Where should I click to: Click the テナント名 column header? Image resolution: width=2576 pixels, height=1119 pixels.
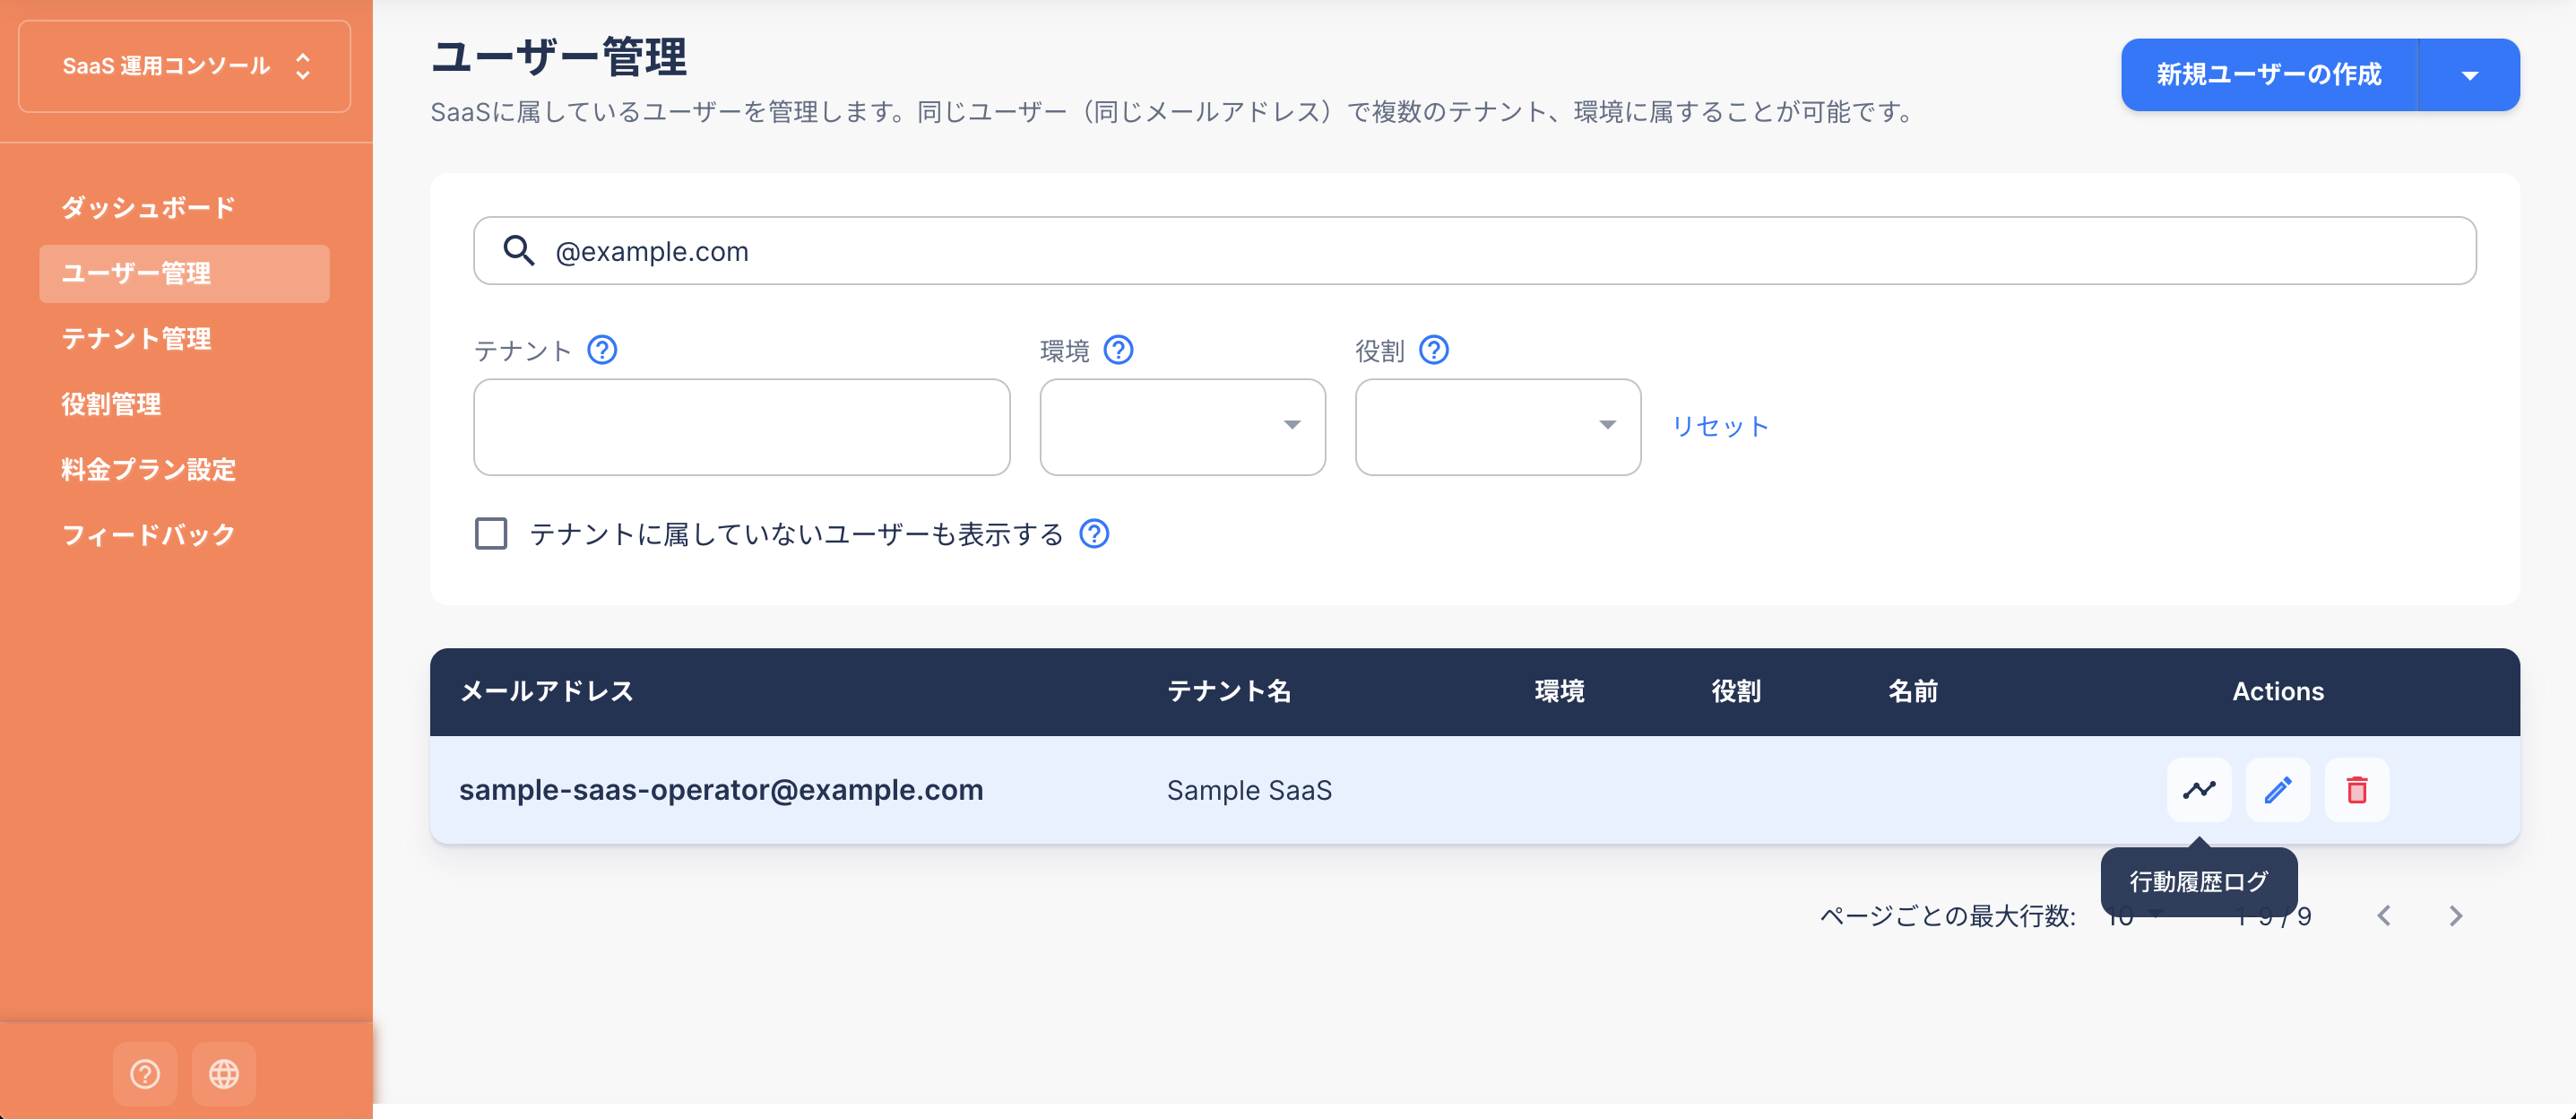[1229, 691]
